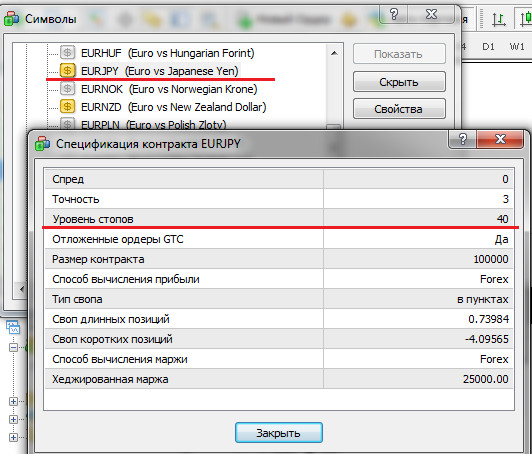This screenshot has height=454, width=532.
Task: Click the Спред row value 0
Action: [505, 179]
